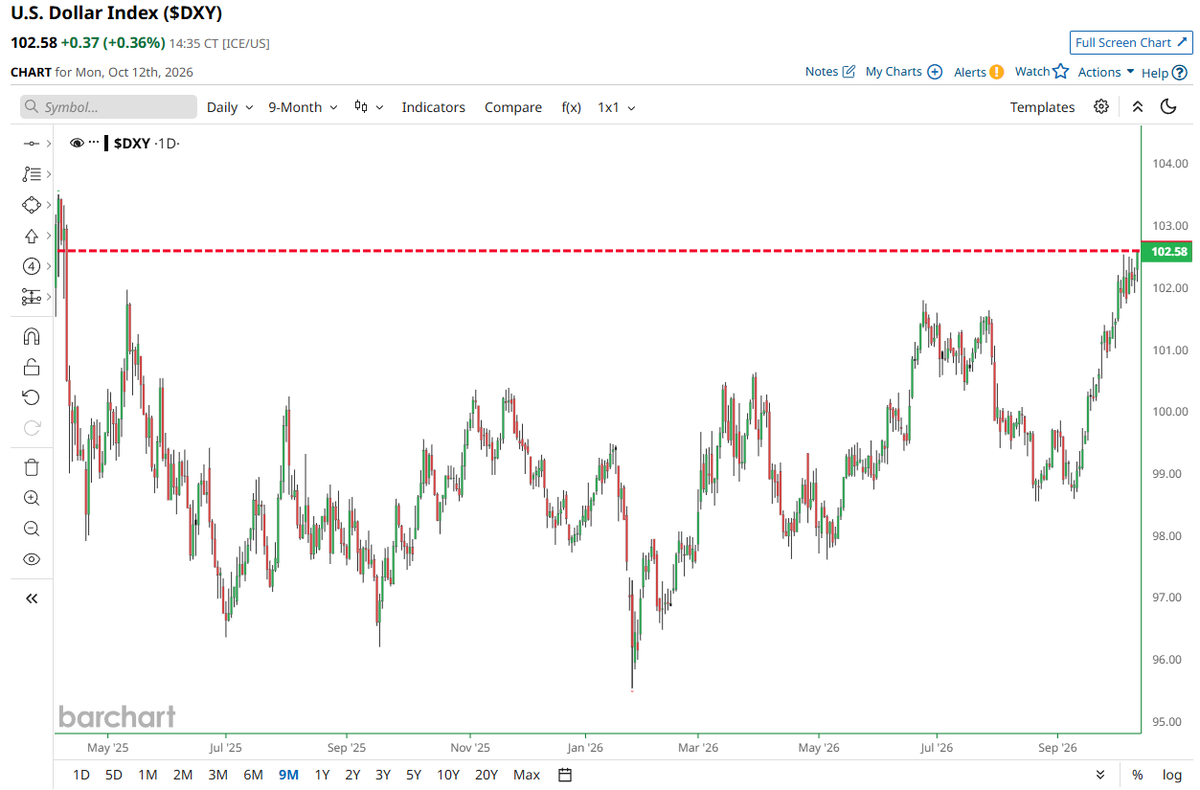Viewport: 1200px width, 790px height.
Task: Open more options dots beside $DXY
Action: [x=94, y=143]
